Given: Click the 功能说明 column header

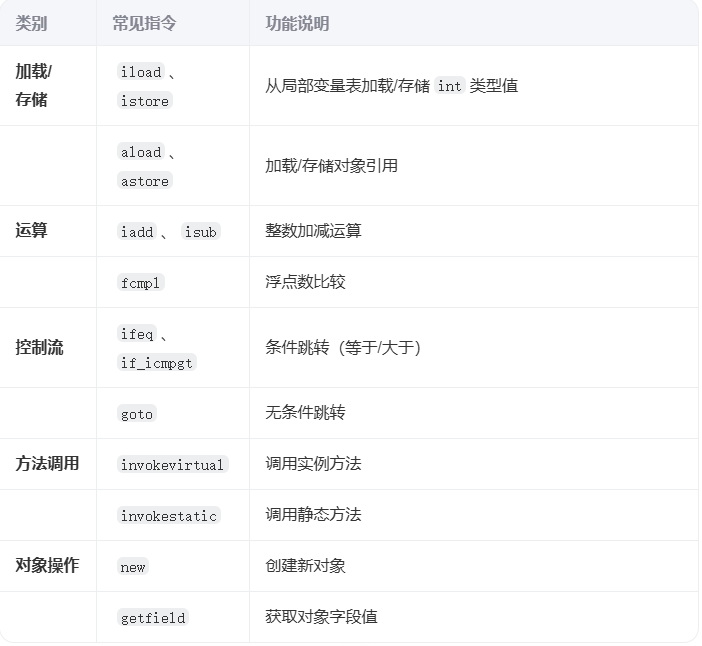Looking at the screenshot, I should [297, 23].
